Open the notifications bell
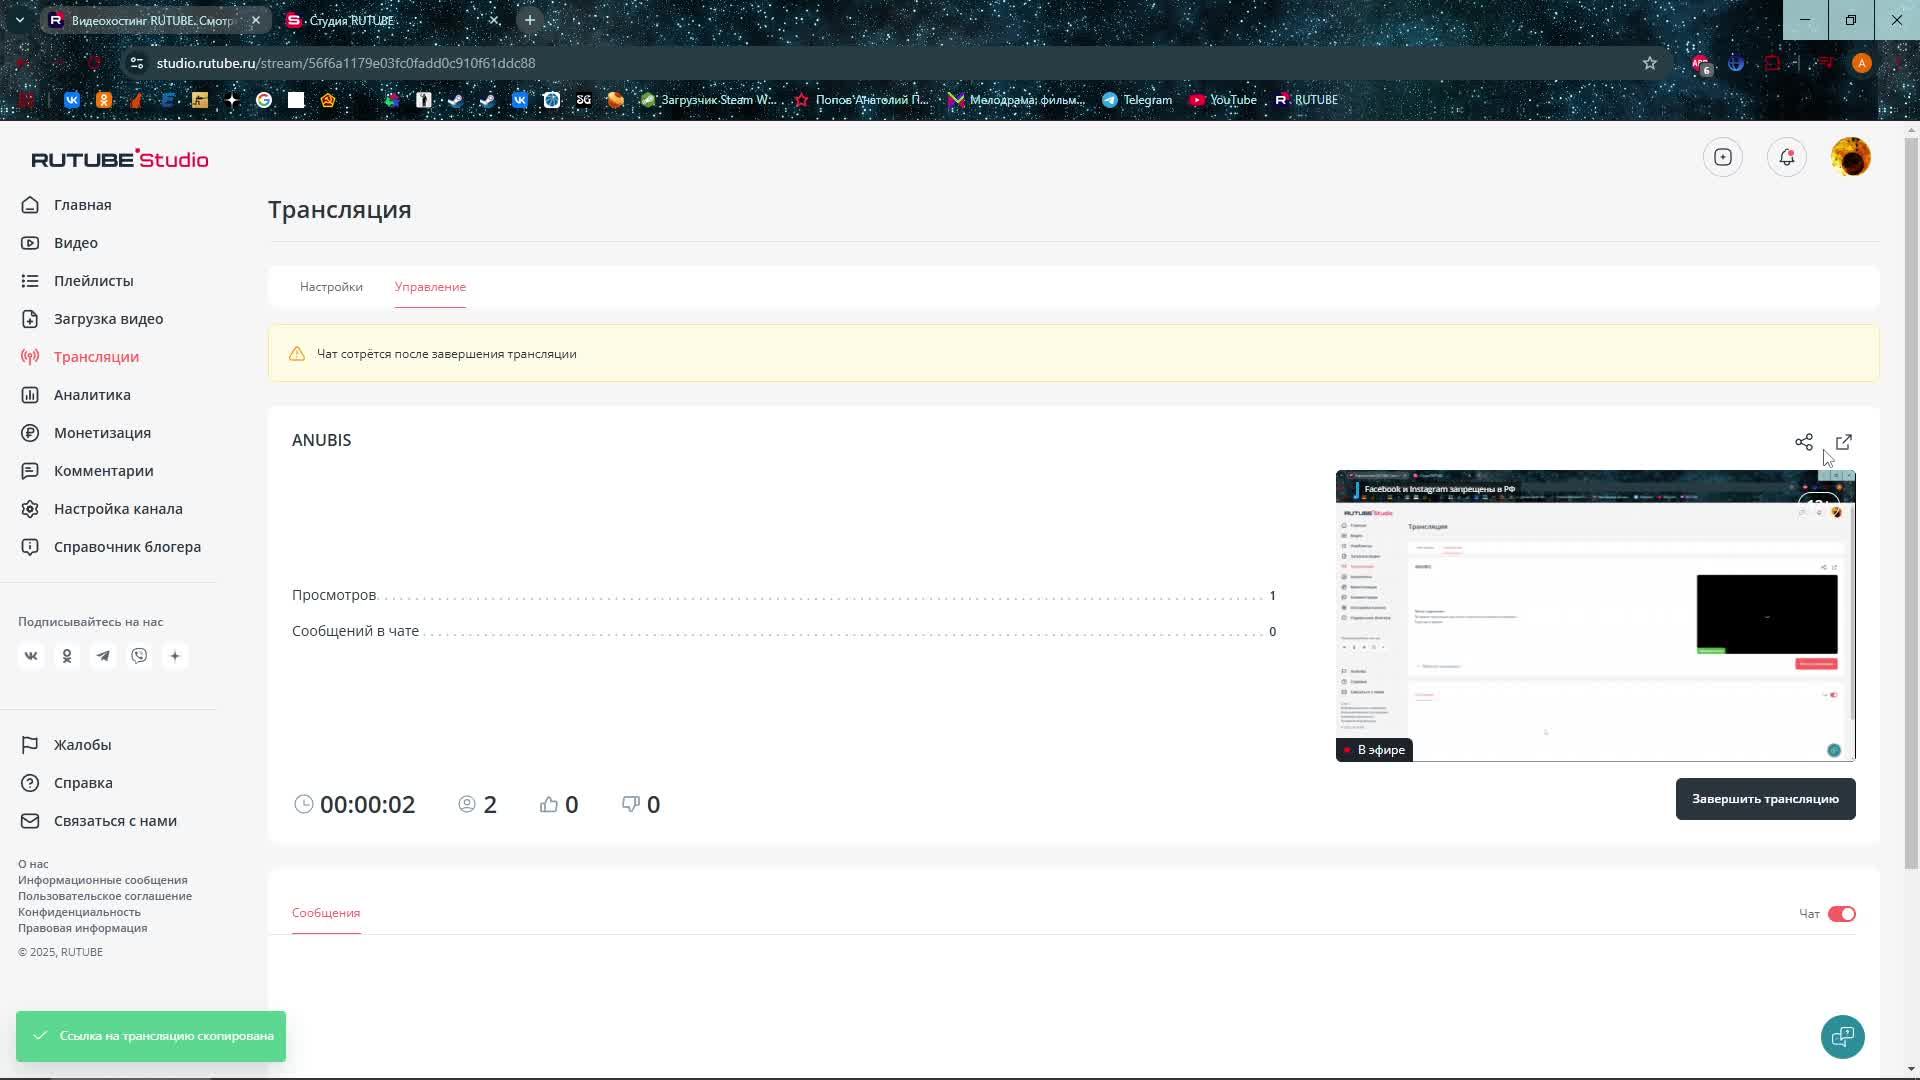This screenshot has width=1920, height=1080. click(1786, 157)
